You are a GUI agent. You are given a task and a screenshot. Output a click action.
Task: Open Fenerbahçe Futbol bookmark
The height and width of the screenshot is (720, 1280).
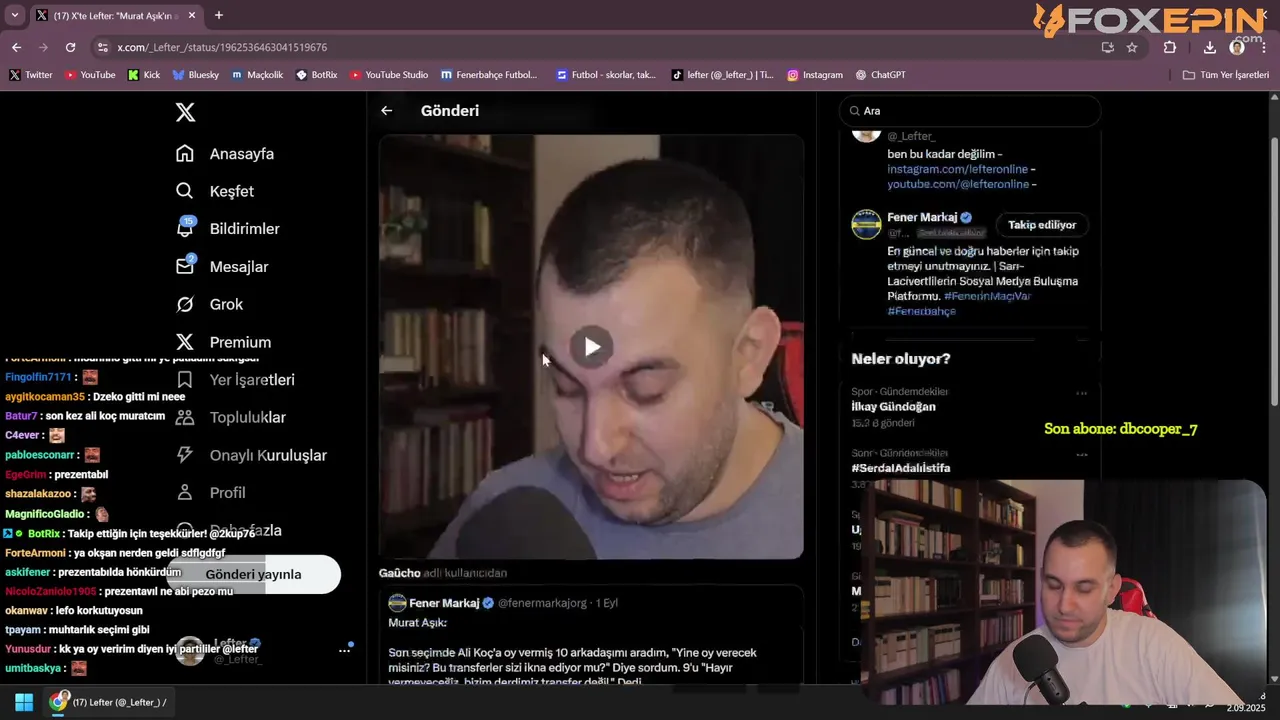[x=489, y=75]
